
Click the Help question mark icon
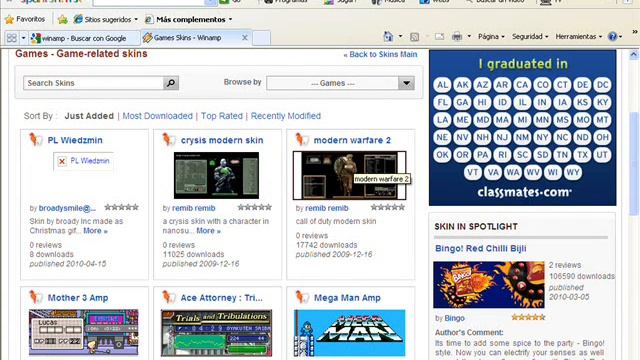[612, 36]
